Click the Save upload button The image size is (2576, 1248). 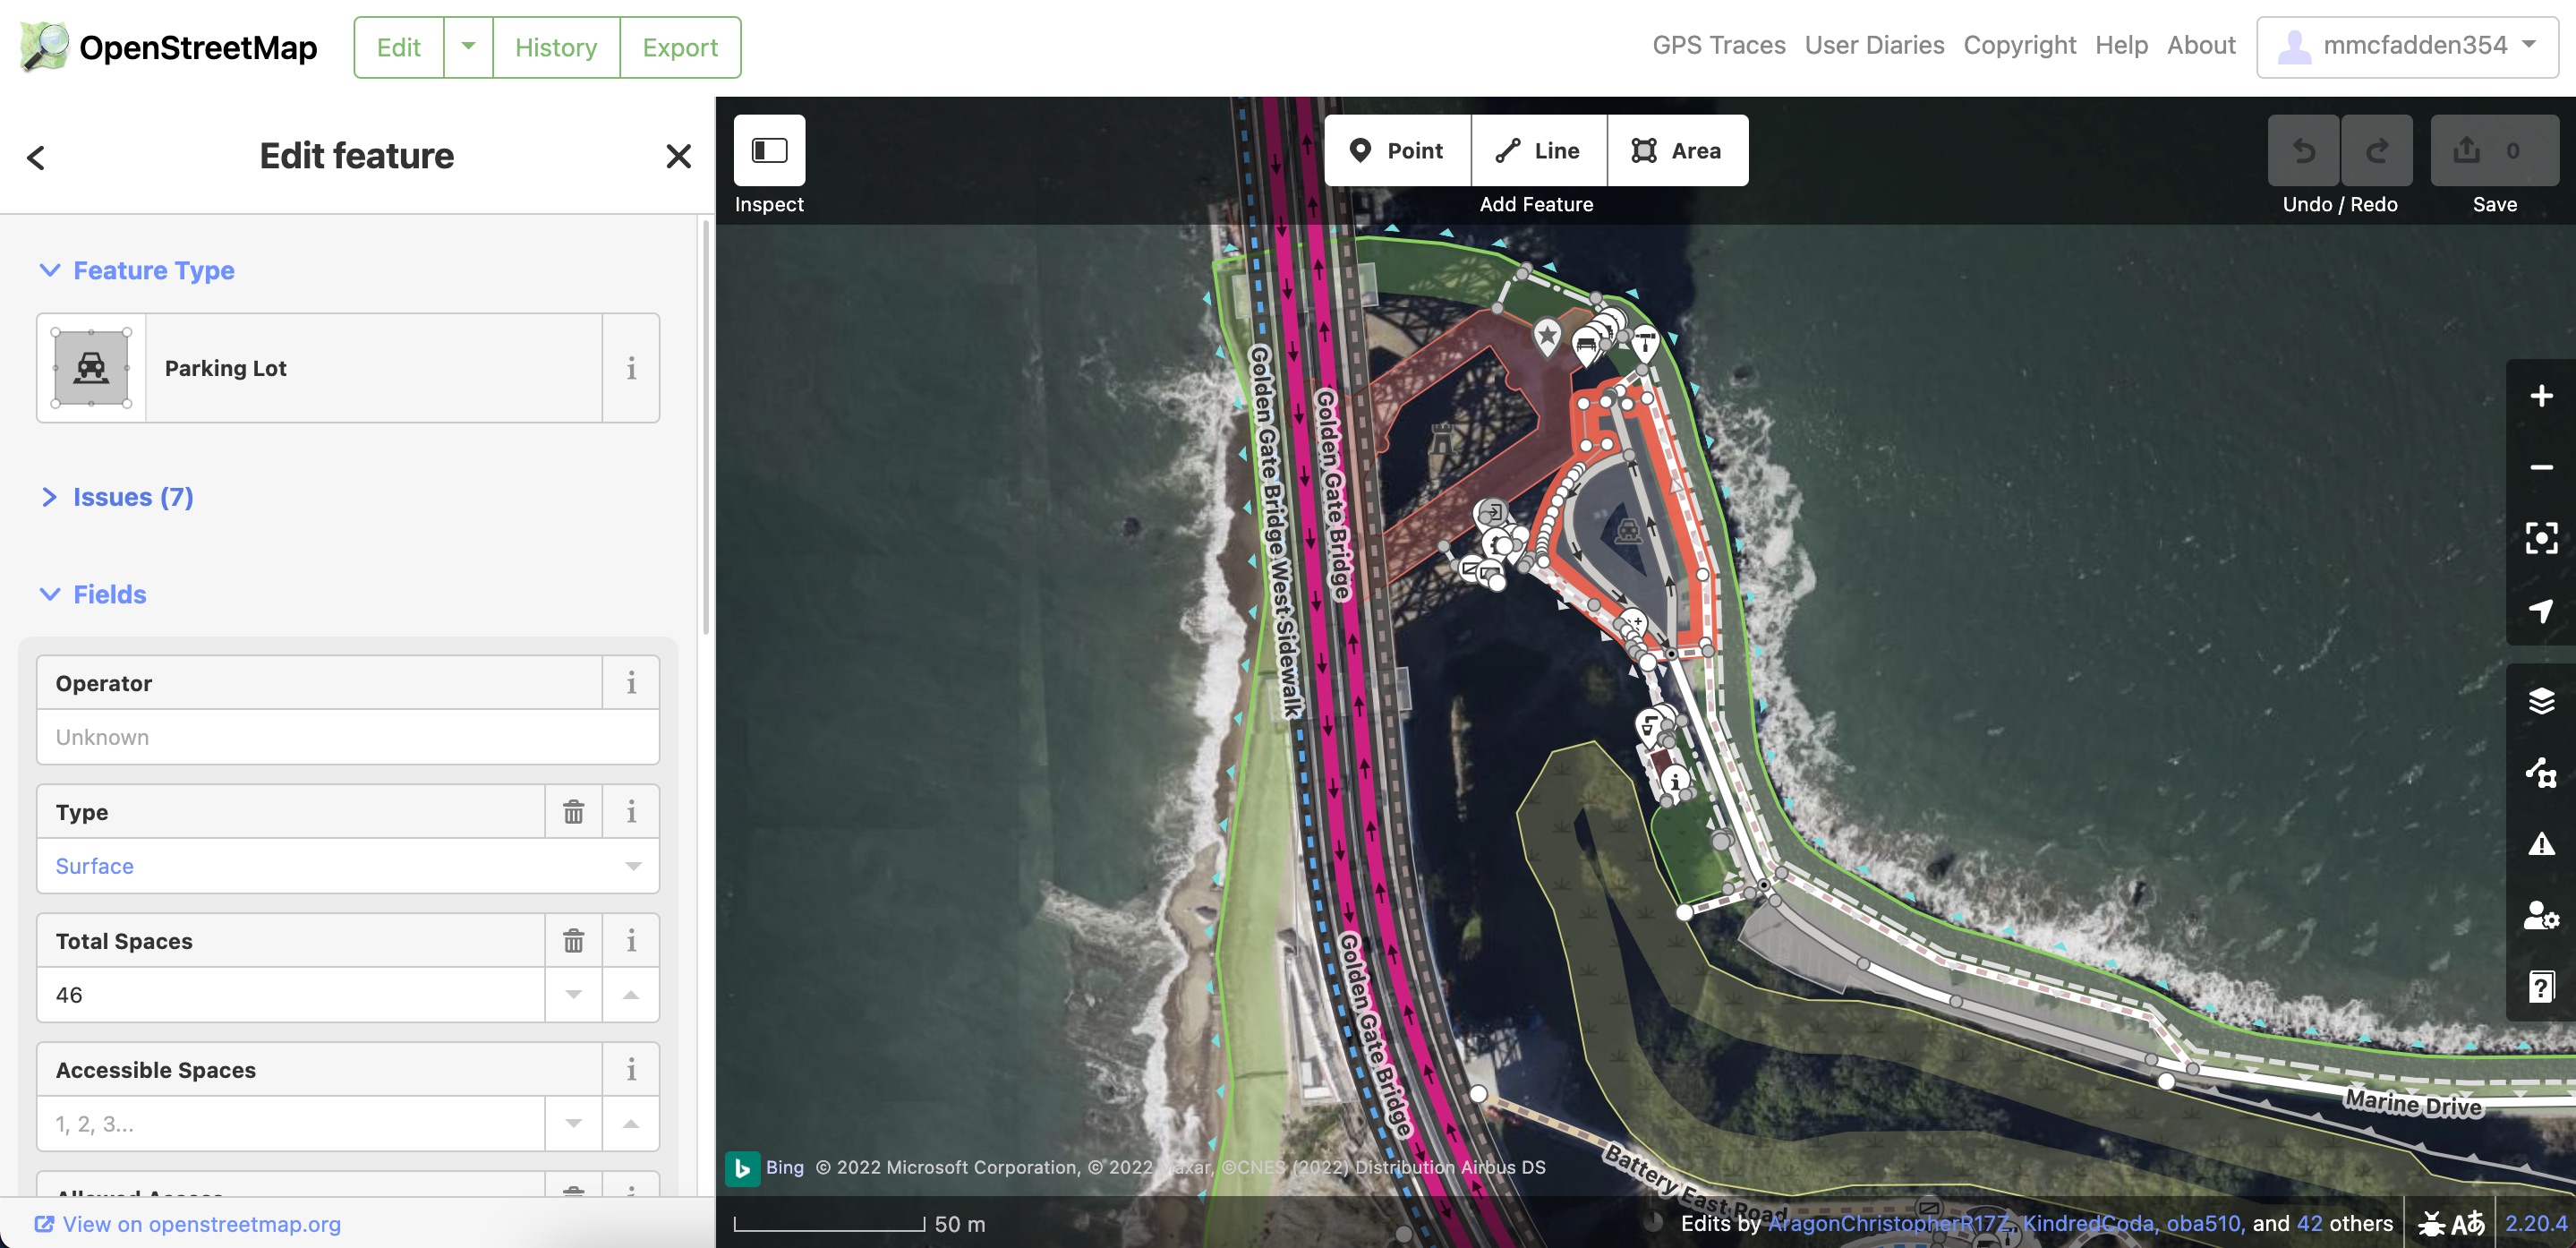click(2494, 150)
